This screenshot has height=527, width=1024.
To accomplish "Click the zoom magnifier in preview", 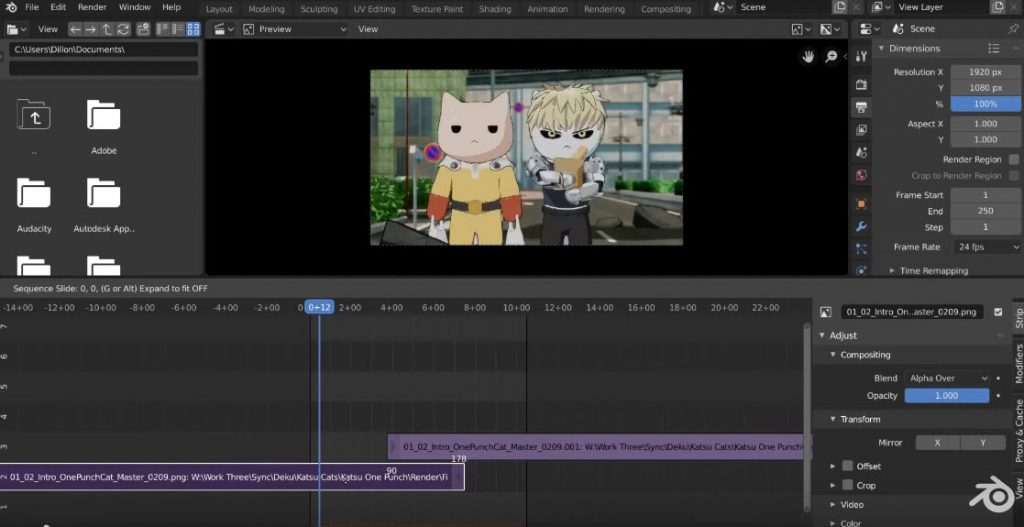I will tap(831, 57).
